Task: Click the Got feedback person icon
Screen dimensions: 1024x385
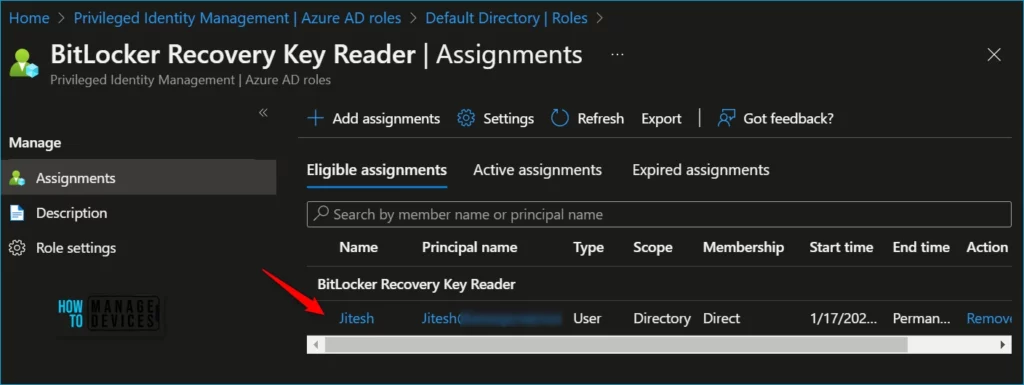Action: coord(726,118)
